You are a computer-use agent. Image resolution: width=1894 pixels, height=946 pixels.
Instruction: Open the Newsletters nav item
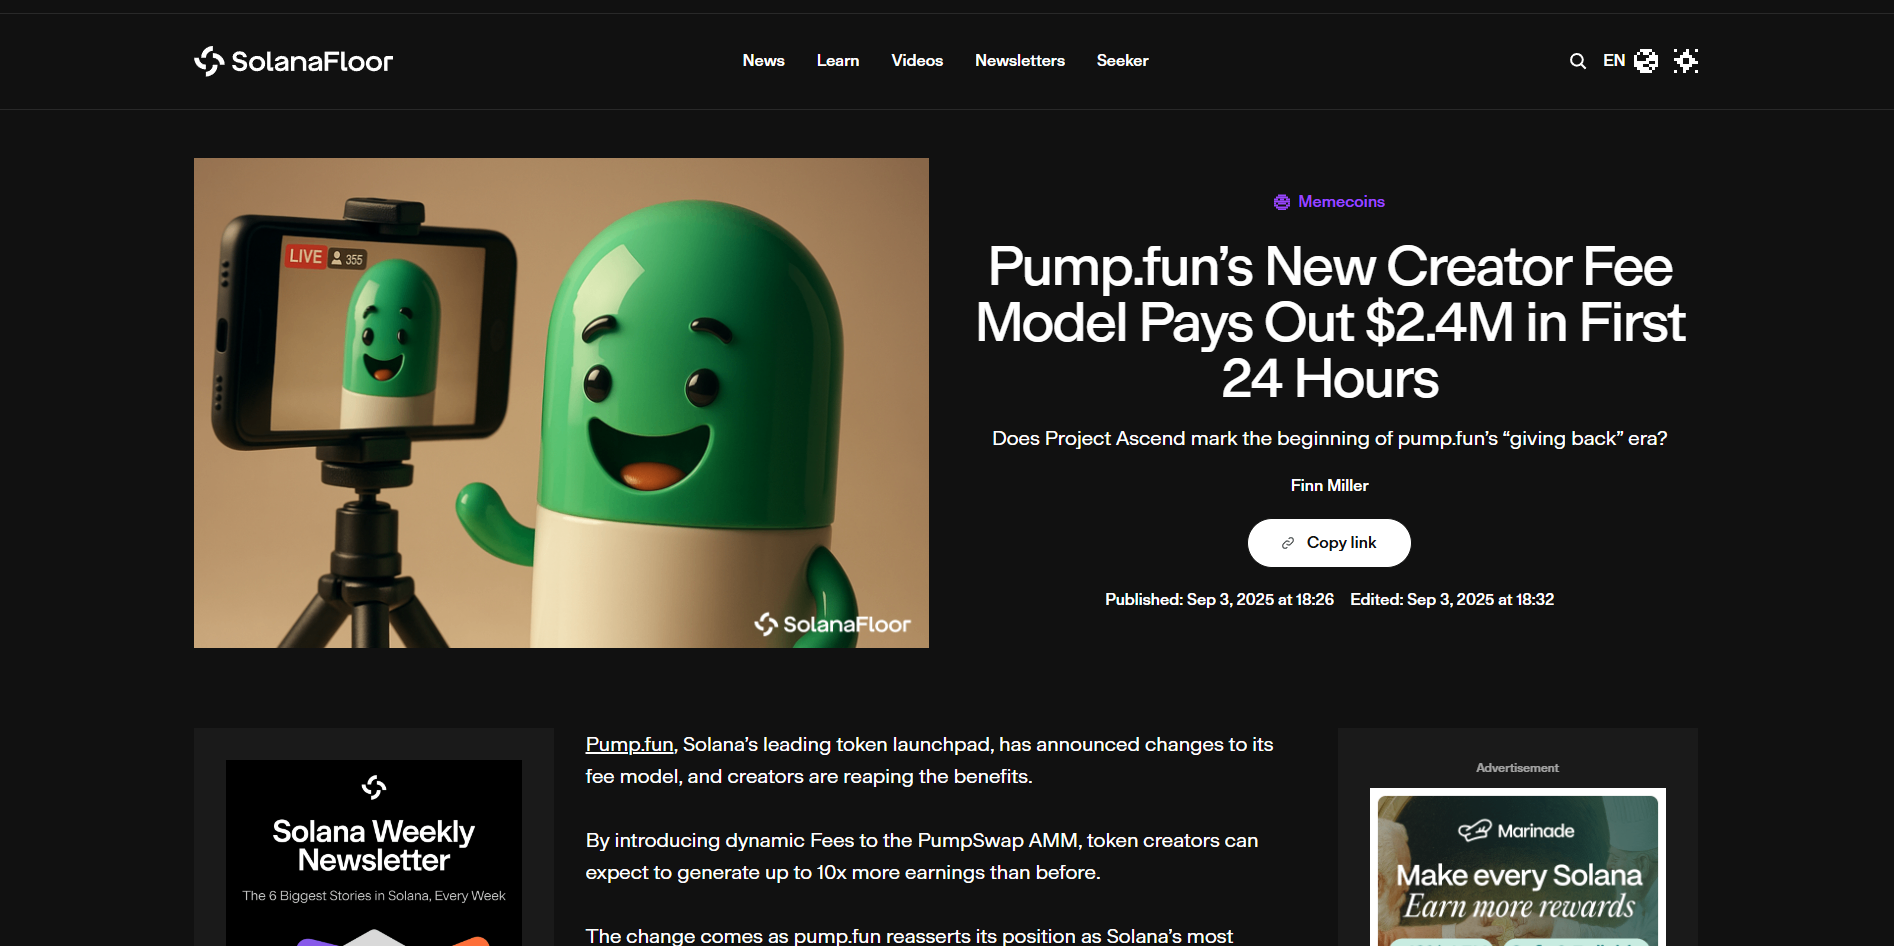pyautogui.click(x=1019, y=61)
